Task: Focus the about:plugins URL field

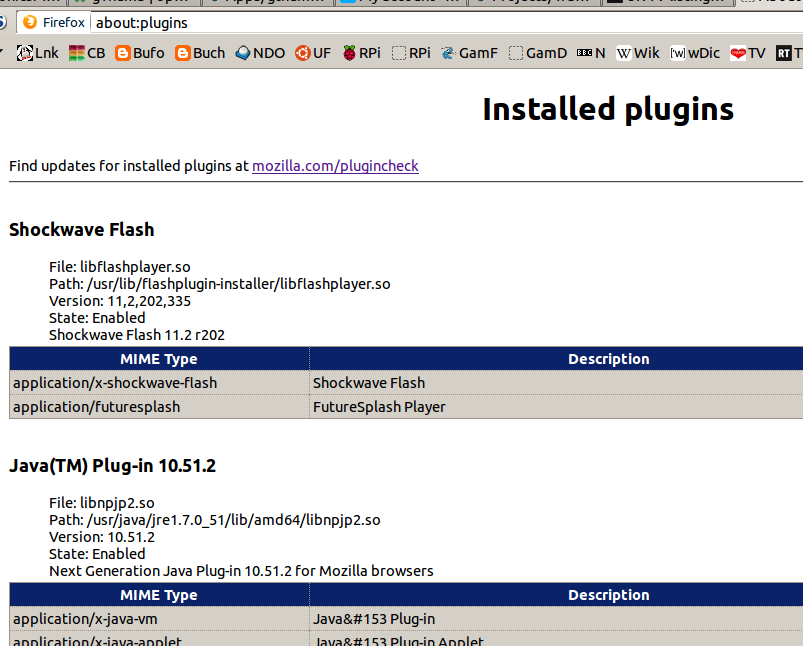Action: coord(446,23)
